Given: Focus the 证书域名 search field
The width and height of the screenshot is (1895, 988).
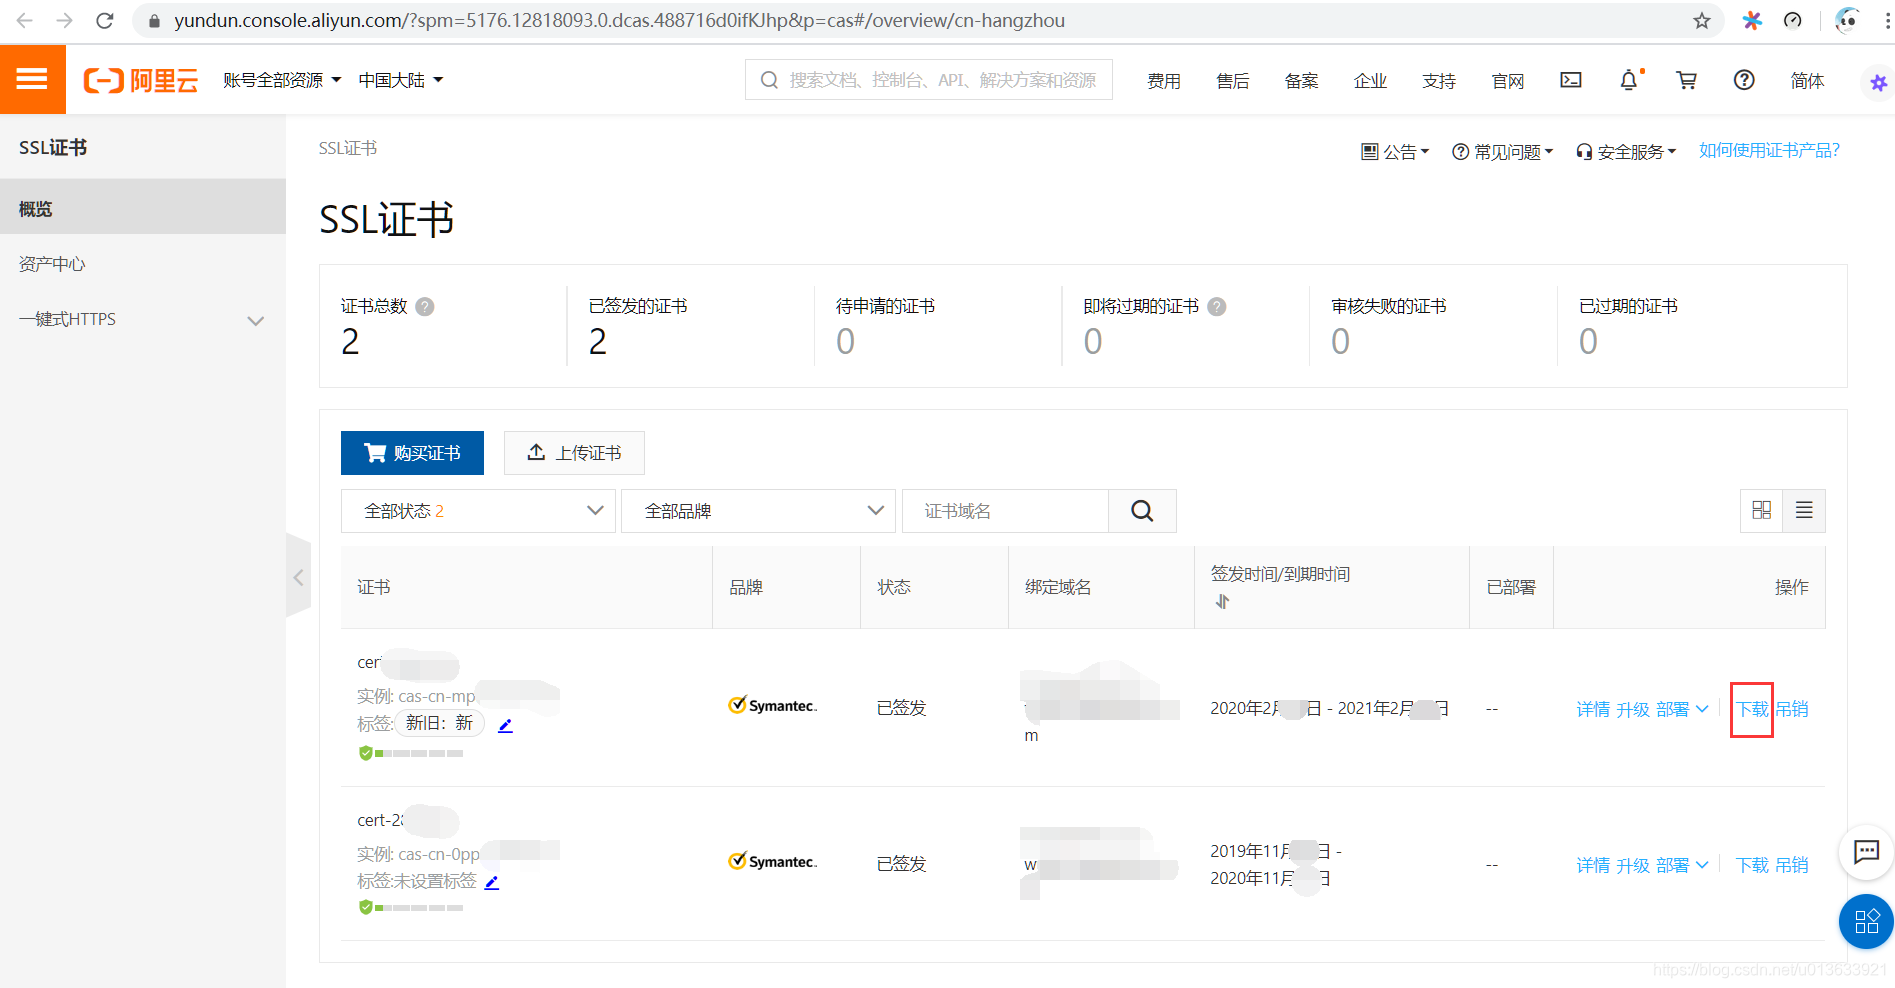Looking at the screenshot, I should 1005,511.
